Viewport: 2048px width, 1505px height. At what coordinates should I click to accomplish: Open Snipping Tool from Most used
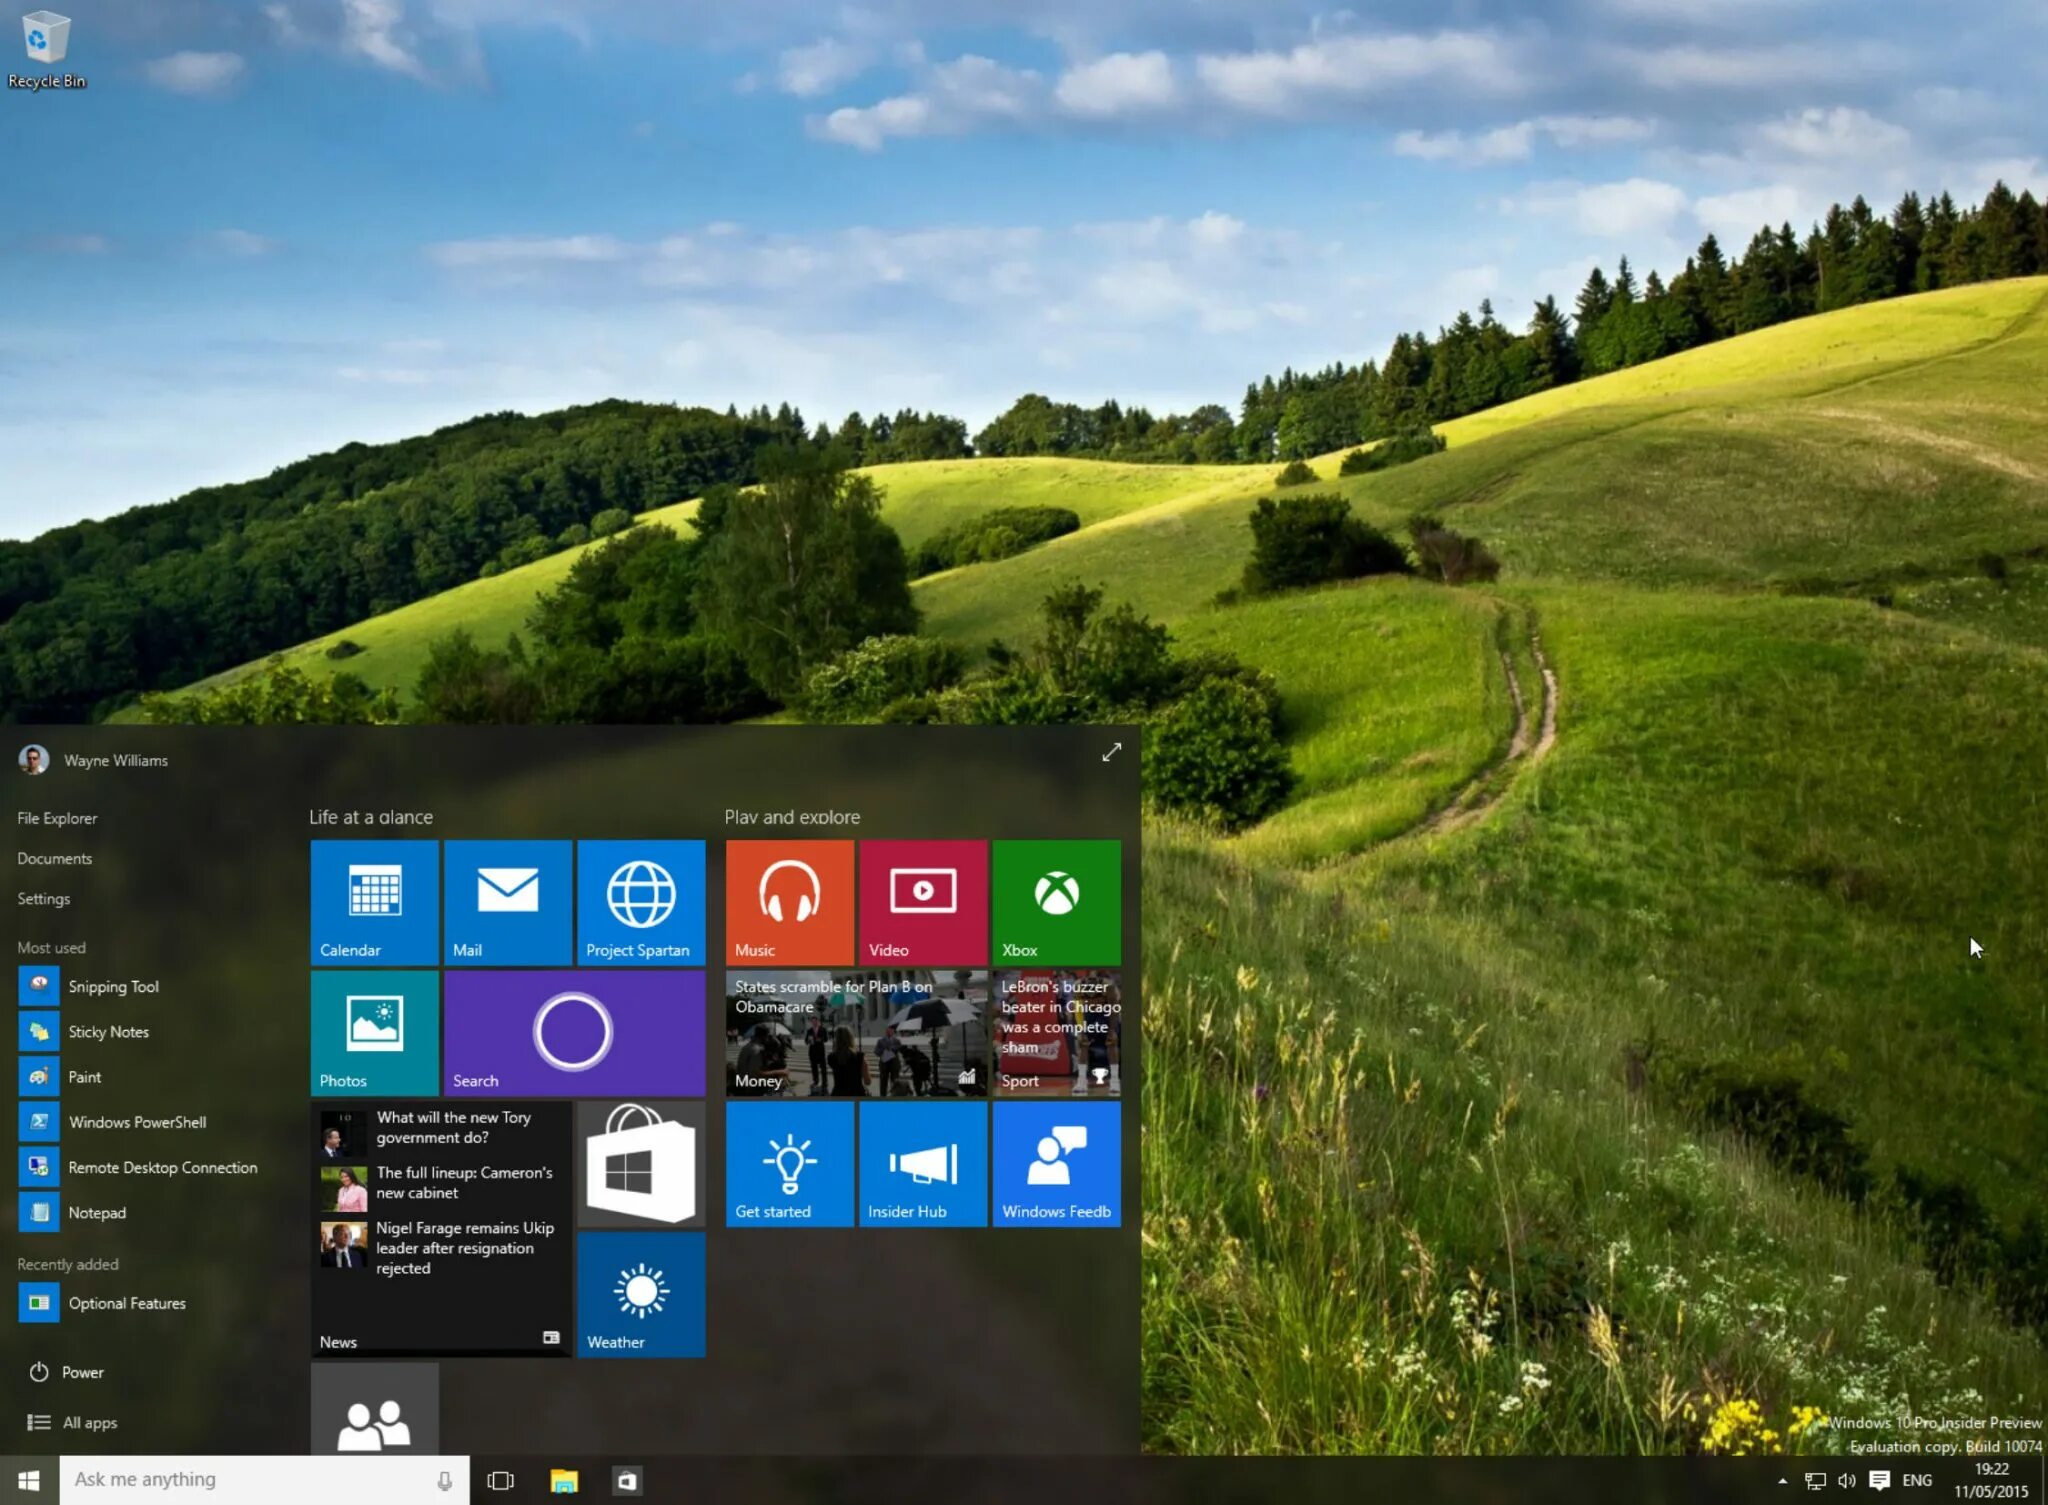pyautogui.click(x=112, y=986)
